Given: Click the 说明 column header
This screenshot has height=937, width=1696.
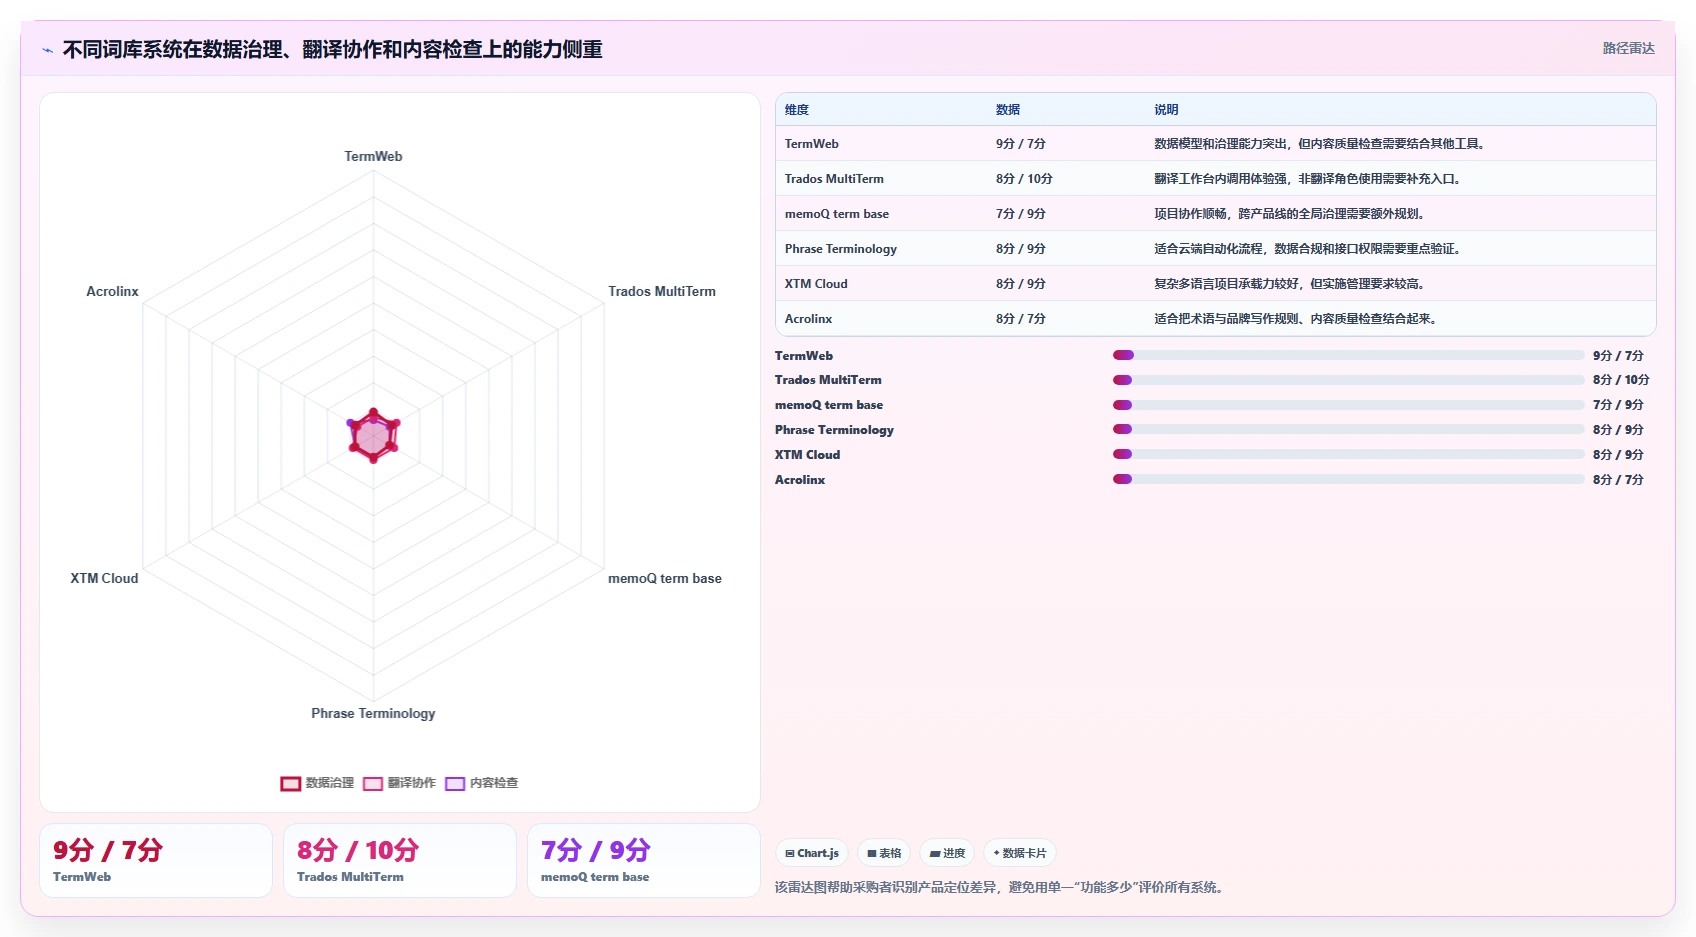Looking at the screenshot, I should (x=1166, y=110).
